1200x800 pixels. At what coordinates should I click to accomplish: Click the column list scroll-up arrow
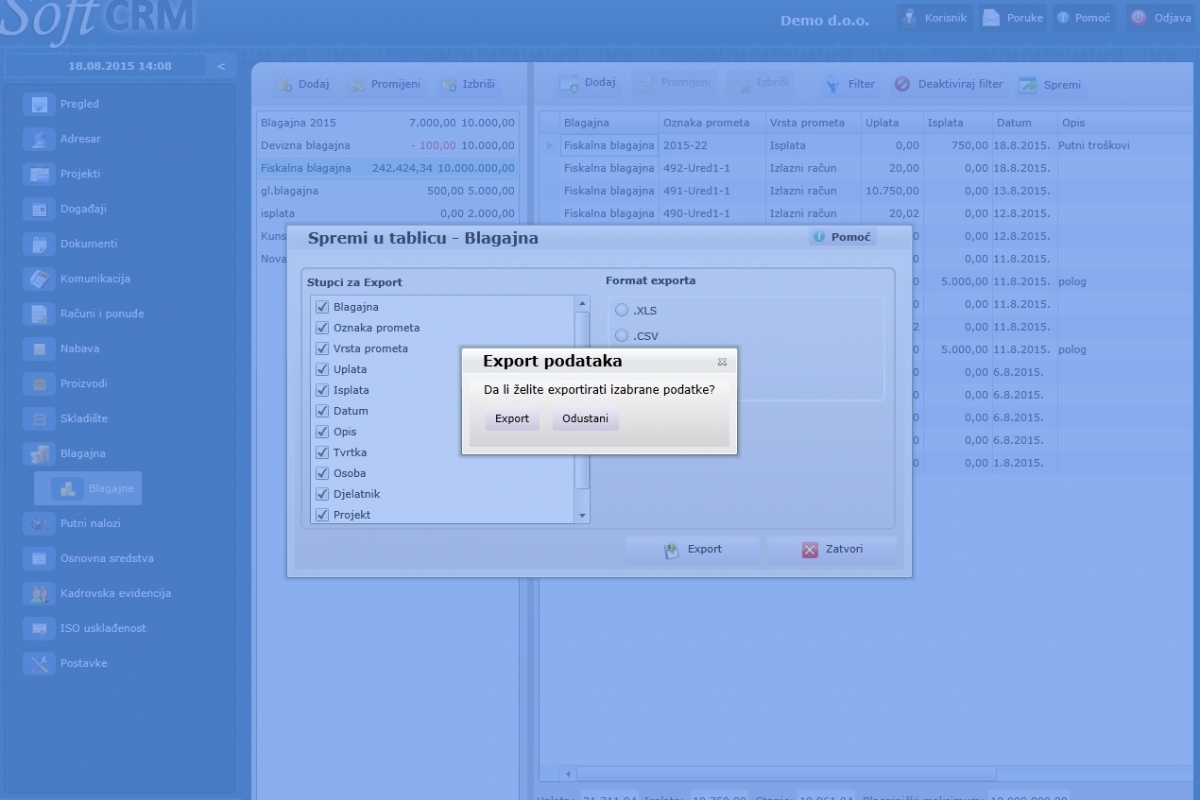582,303
